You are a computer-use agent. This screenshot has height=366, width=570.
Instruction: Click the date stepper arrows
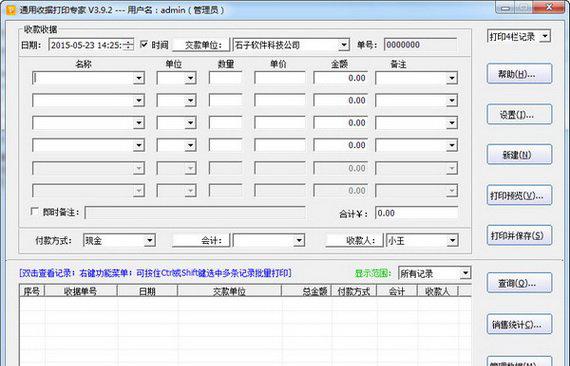point(128,45)
